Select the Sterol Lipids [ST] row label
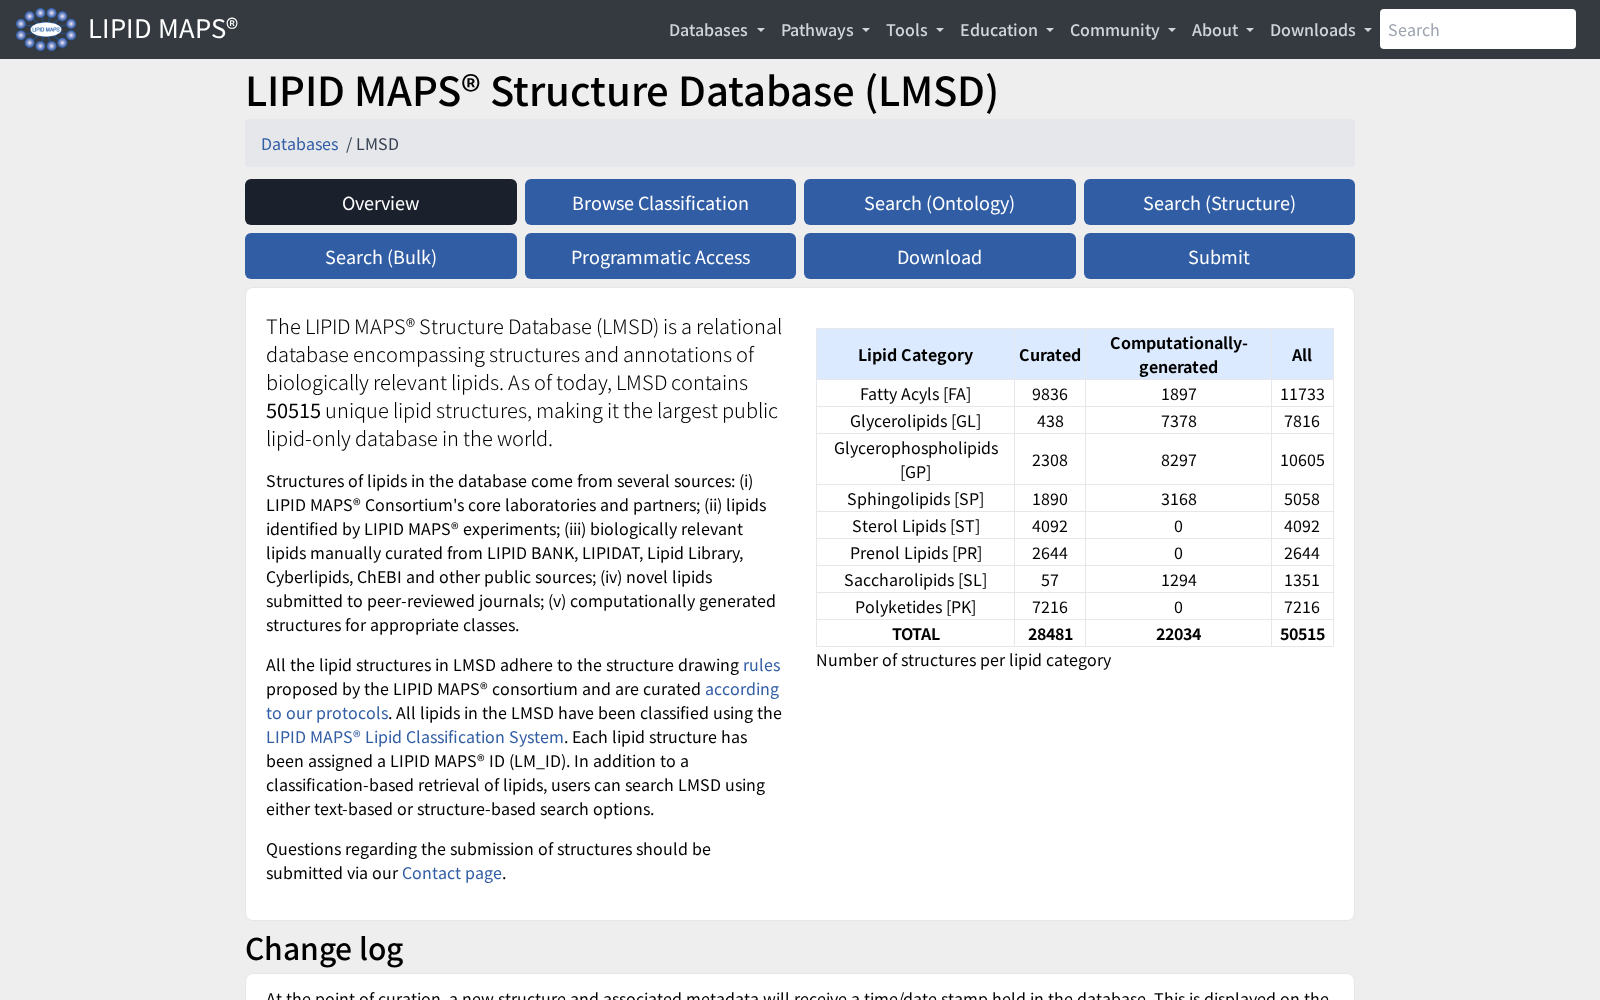1600x1000 pixels. click(915, 526)
